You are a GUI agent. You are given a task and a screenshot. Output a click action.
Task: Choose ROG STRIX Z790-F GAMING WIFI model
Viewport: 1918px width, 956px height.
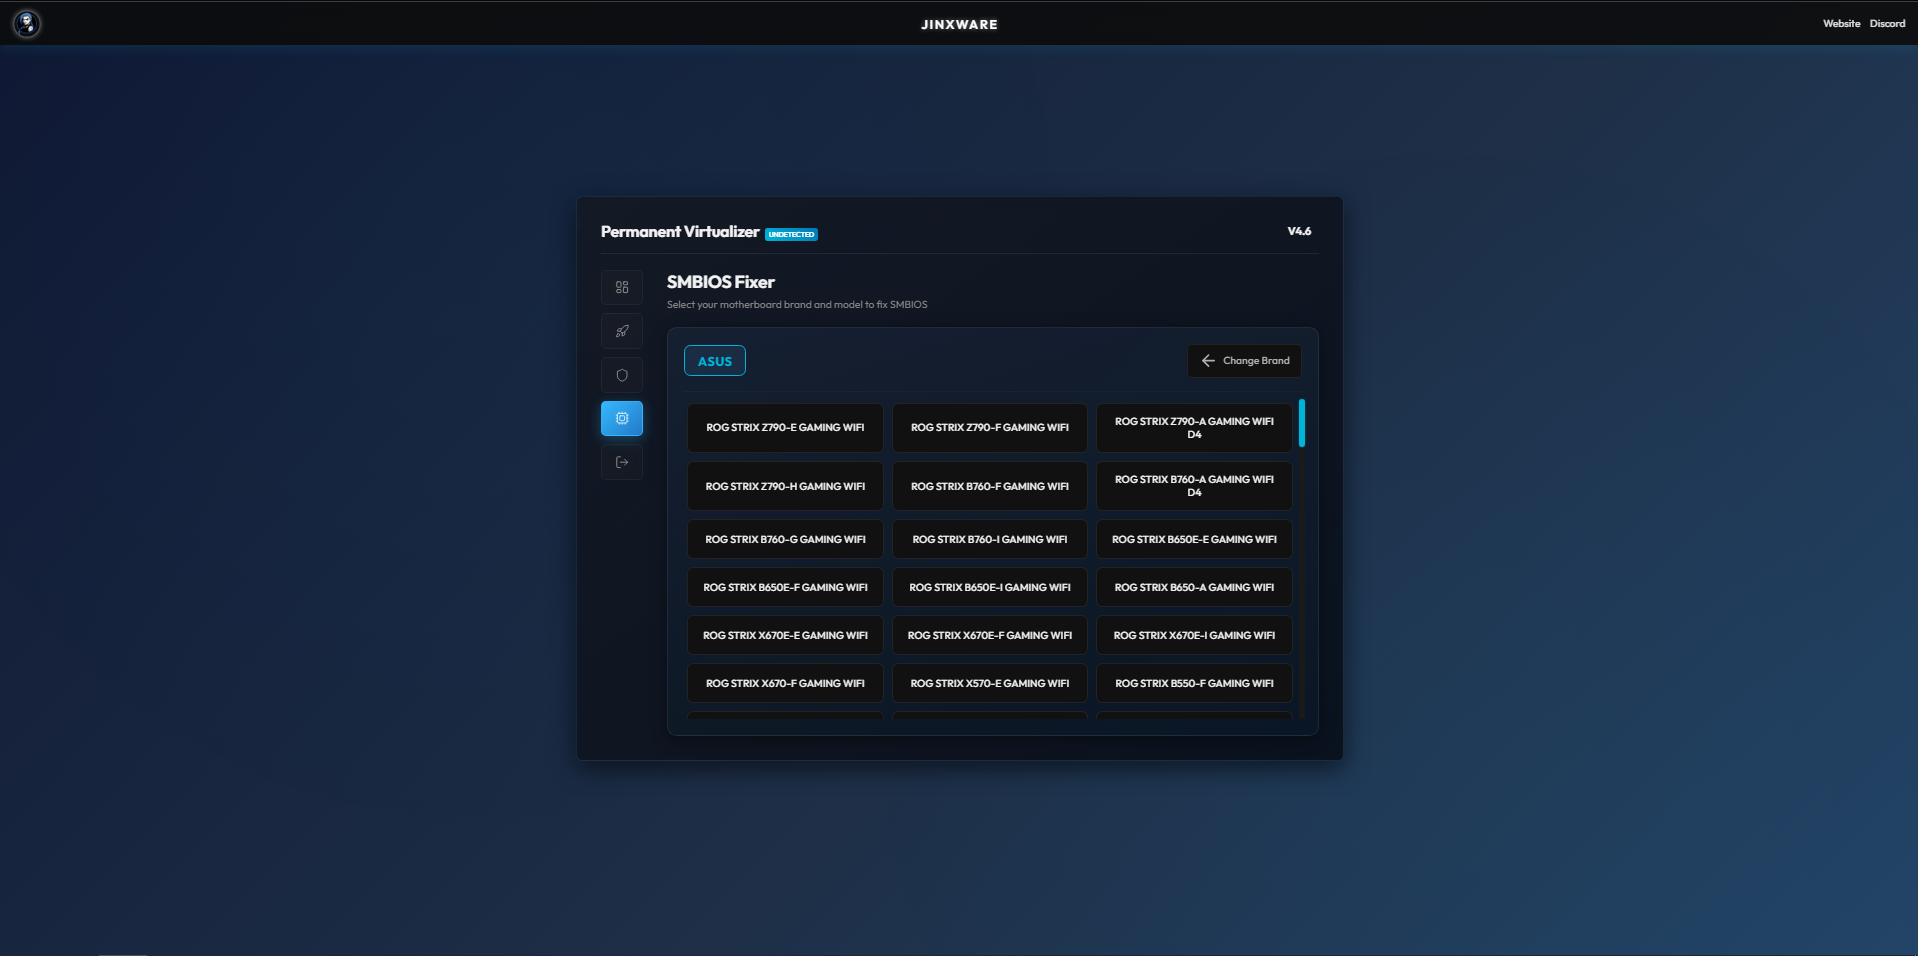989,428
